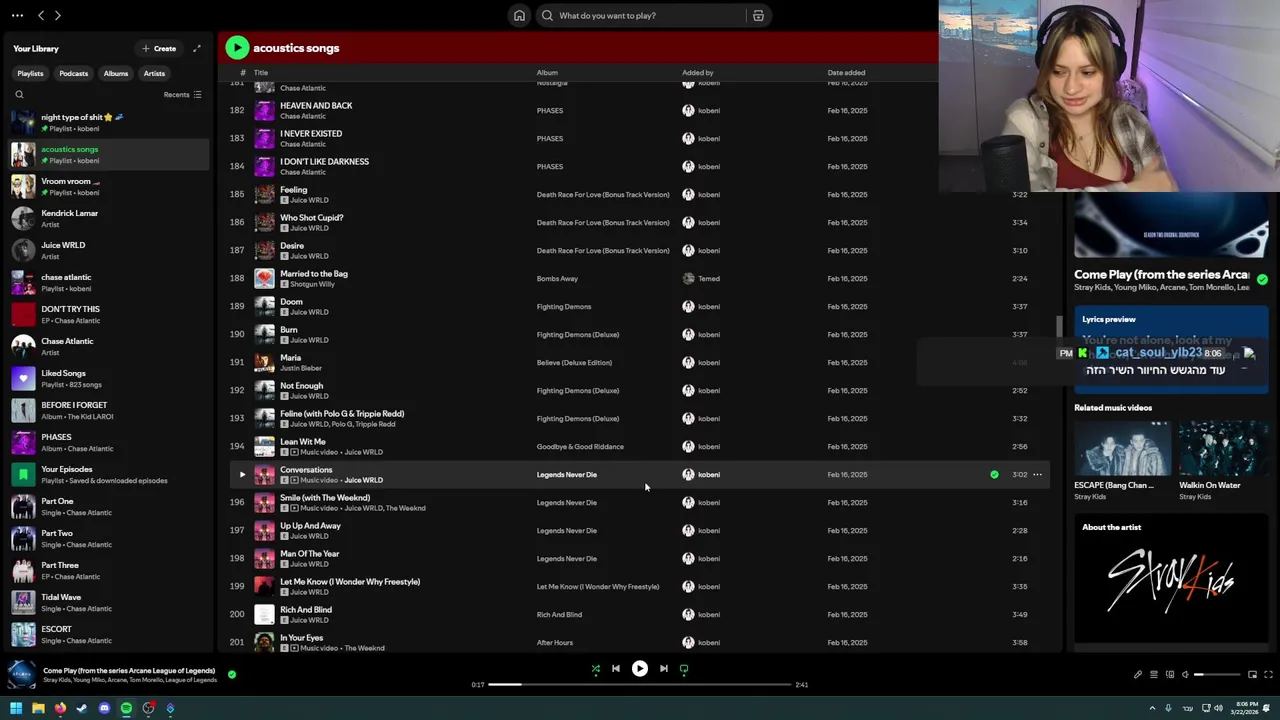Sort by Date added column header

tap(846, 72)
